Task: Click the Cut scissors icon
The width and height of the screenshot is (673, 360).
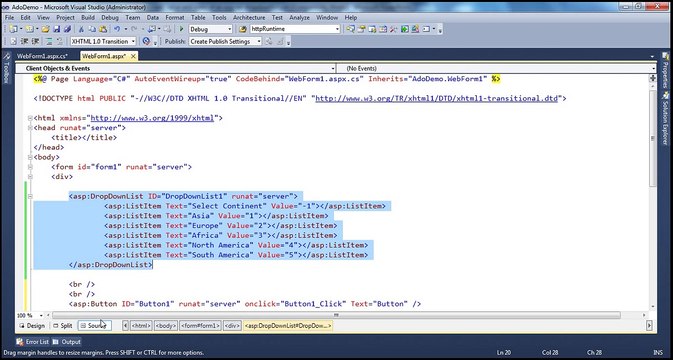Action: tap(81, 29)
